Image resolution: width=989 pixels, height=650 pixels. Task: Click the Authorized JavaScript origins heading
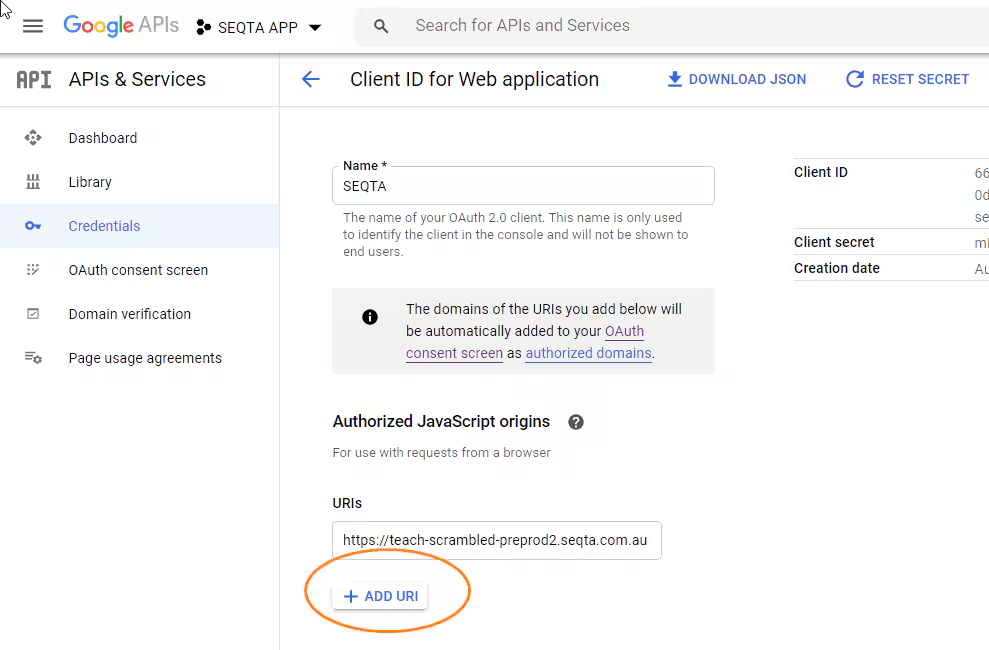441,421
